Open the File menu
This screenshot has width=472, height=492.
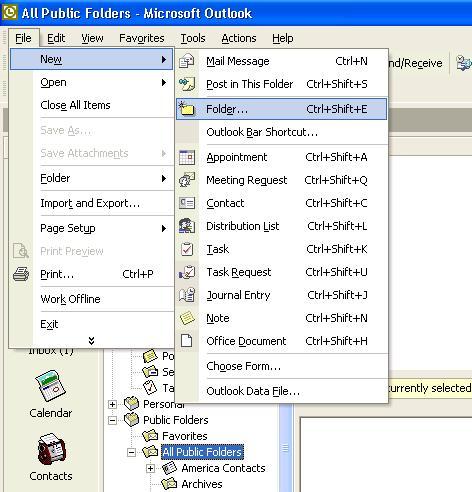click(23, 38)
